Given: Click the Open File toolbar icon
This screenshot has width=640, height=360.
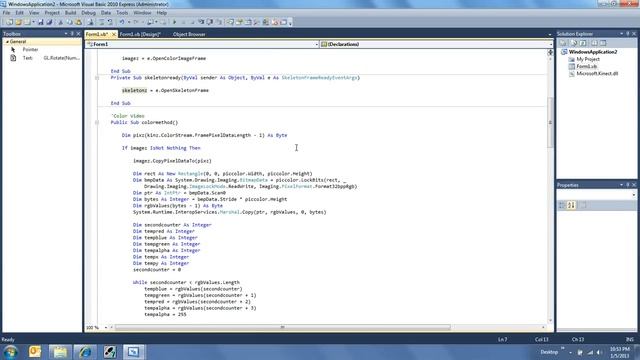Looking at the screenshot, I should (x=18, y=22).
